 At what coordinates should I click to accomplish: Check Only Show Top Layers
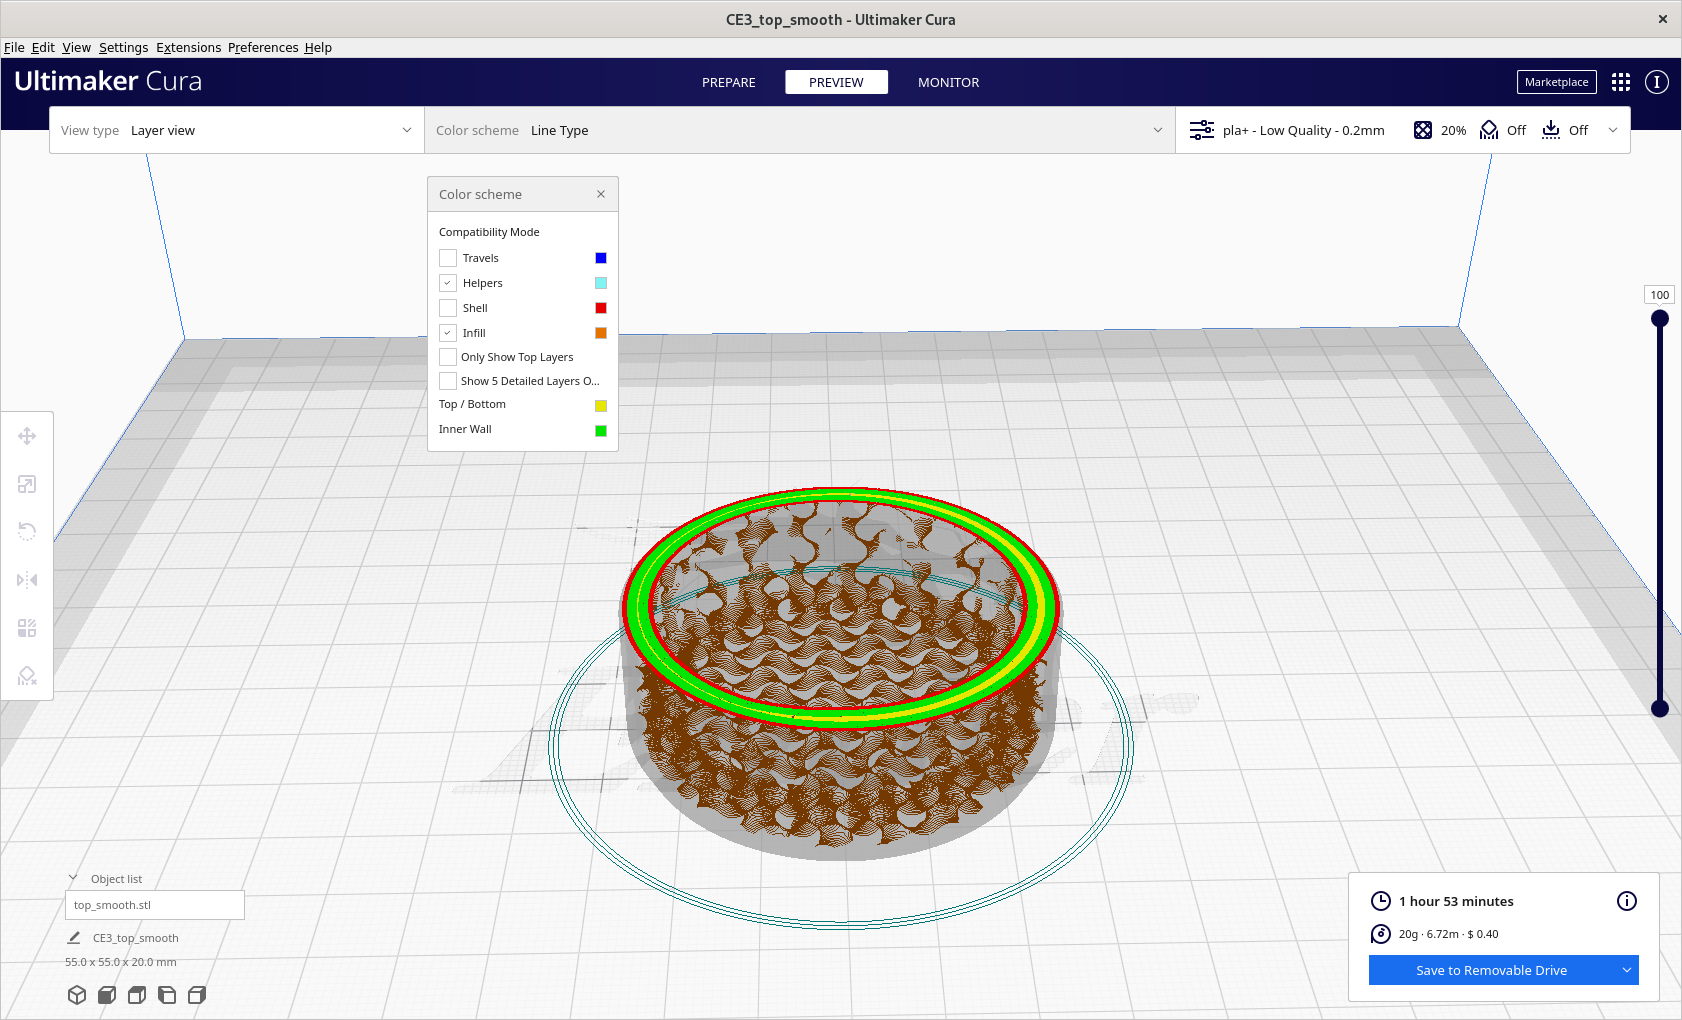coord(448,357)
